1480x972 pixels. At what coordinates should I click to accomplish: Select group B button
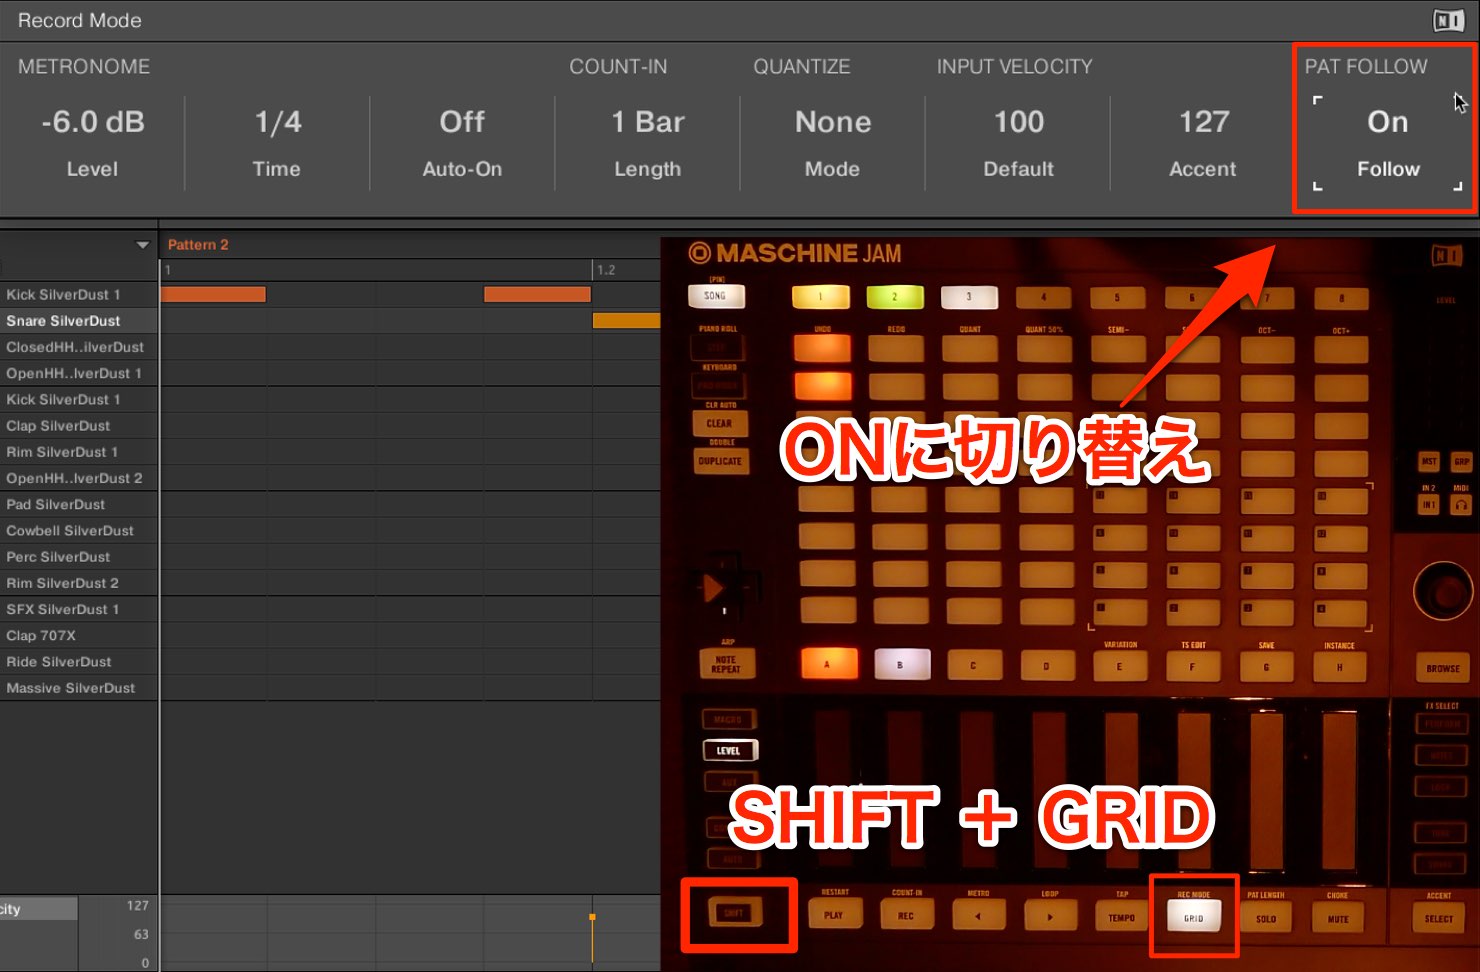point(900,664)
